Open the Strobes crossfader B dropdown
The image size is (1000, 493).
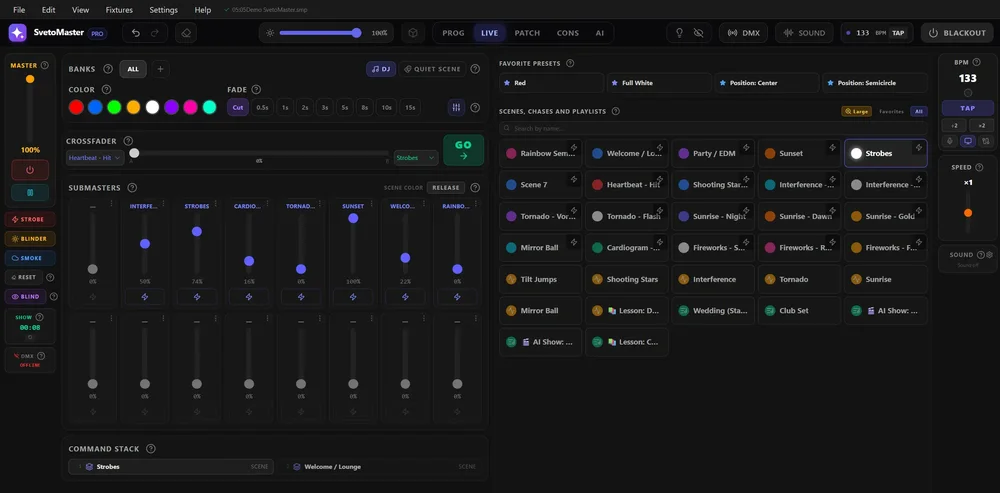(x=416, y=158)
